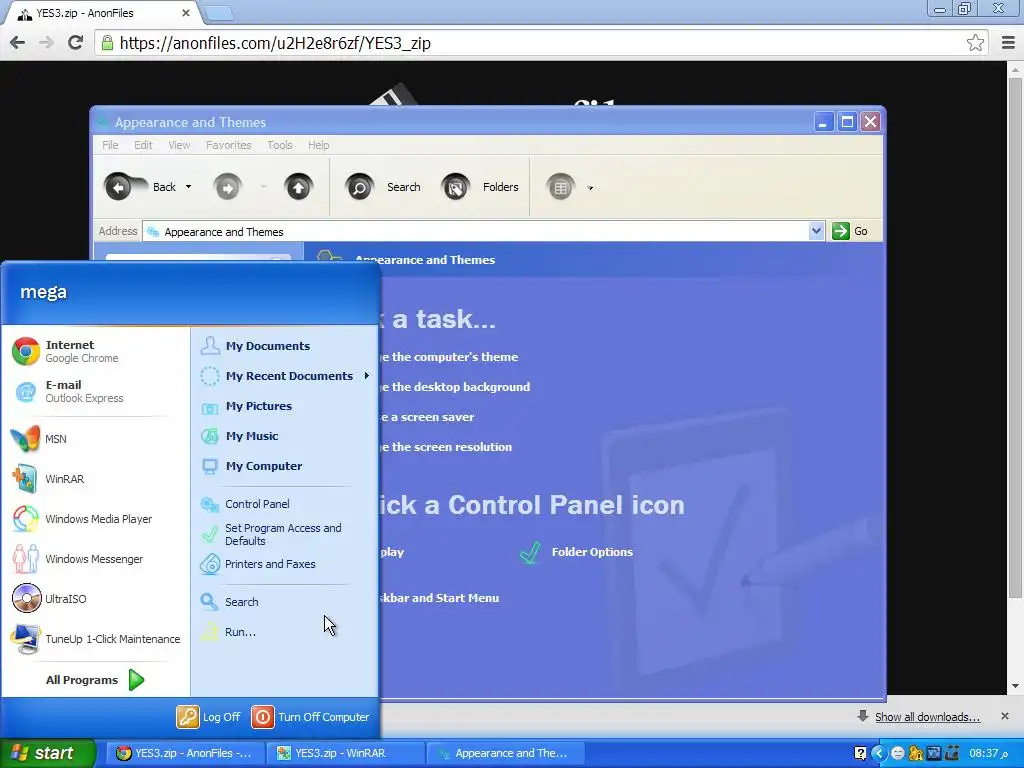Image resolution: width=1024 pixels, height=768 pixels.
Task: Open the View menu
Action: pyautogui.click(x=179, y=145)
